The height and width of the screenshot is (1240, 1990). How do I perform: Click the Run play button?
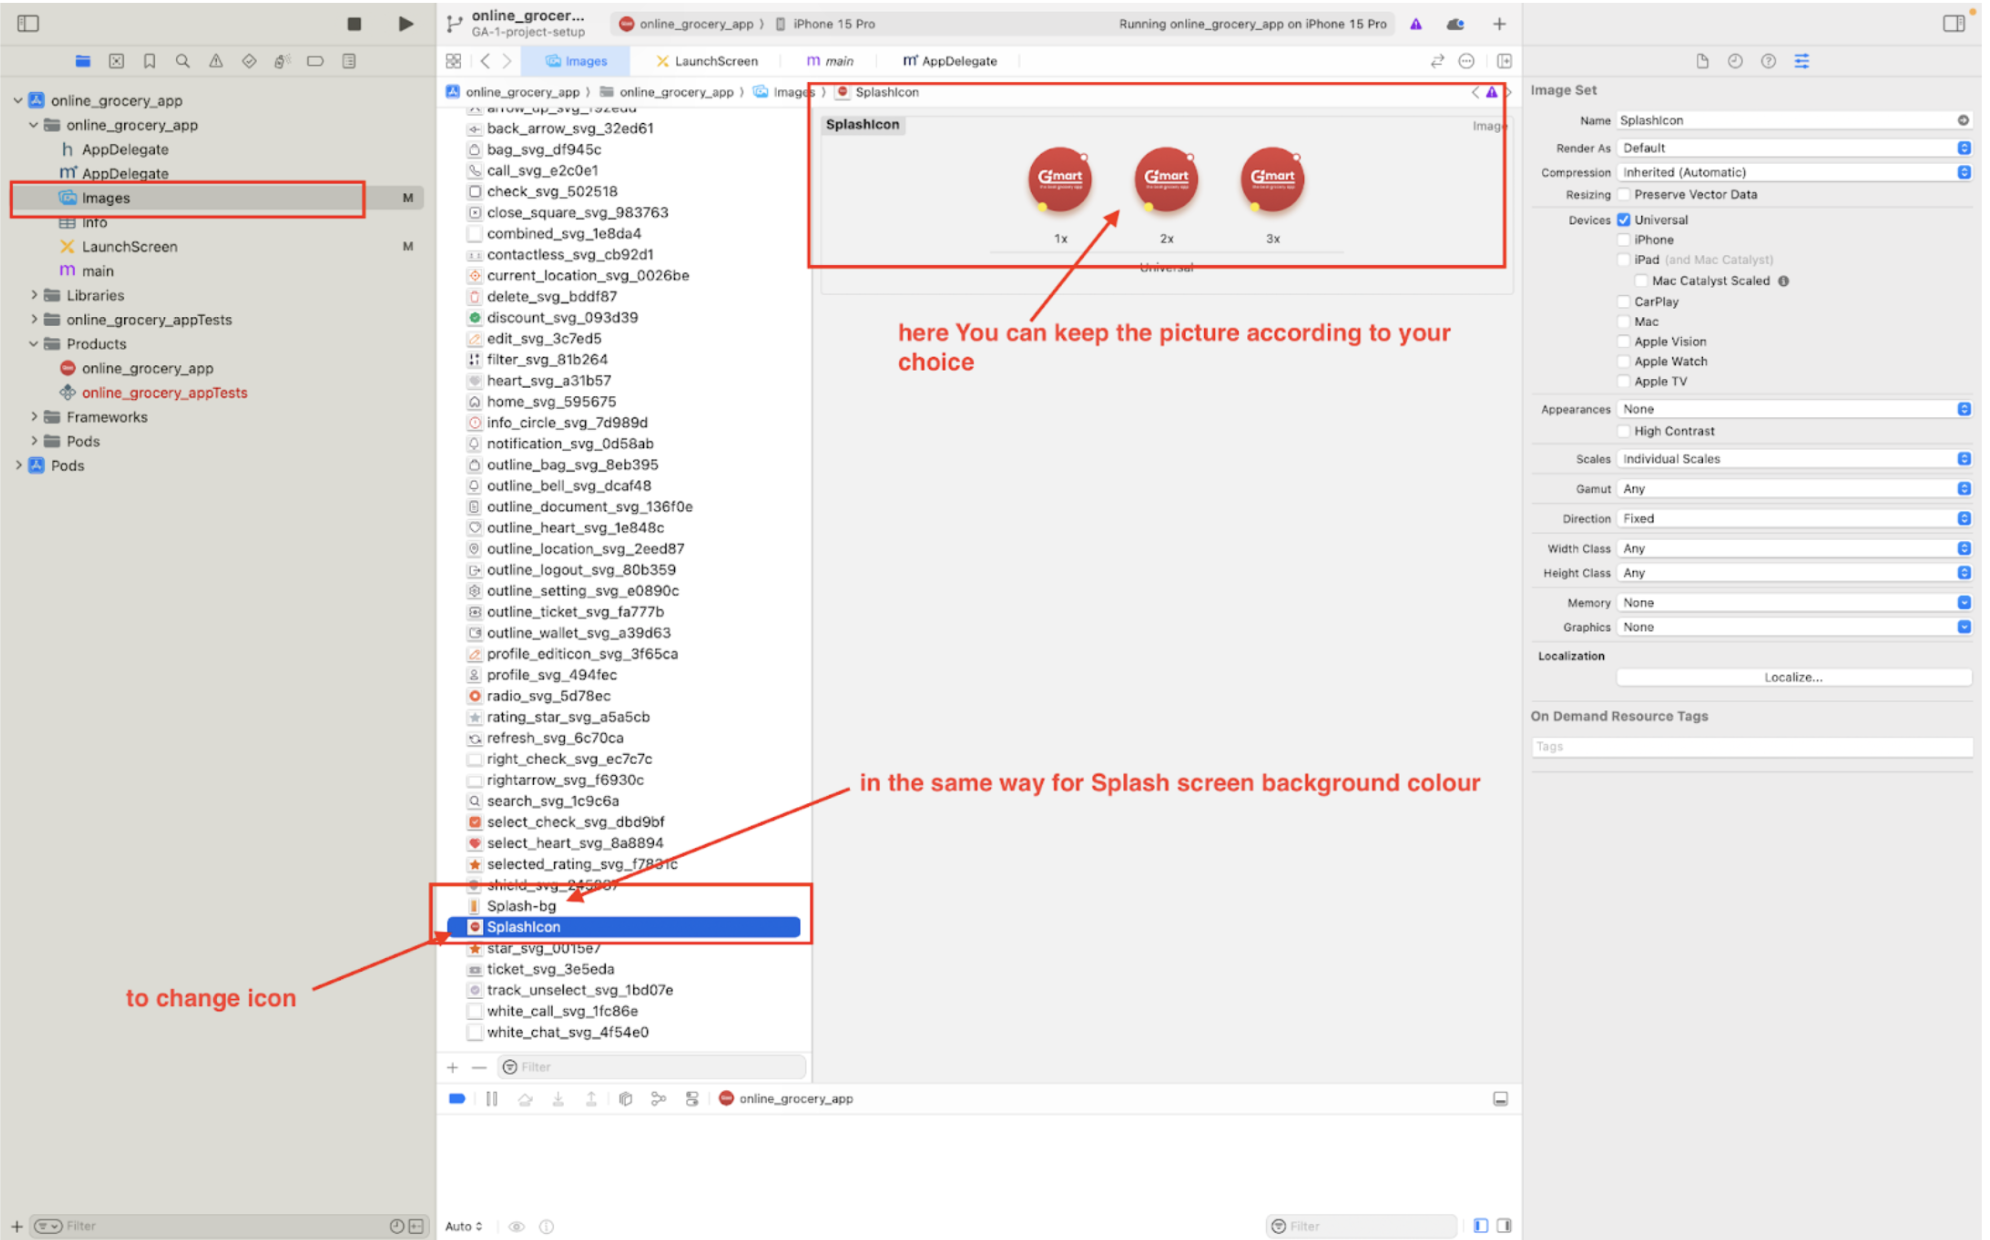[405, 24]
